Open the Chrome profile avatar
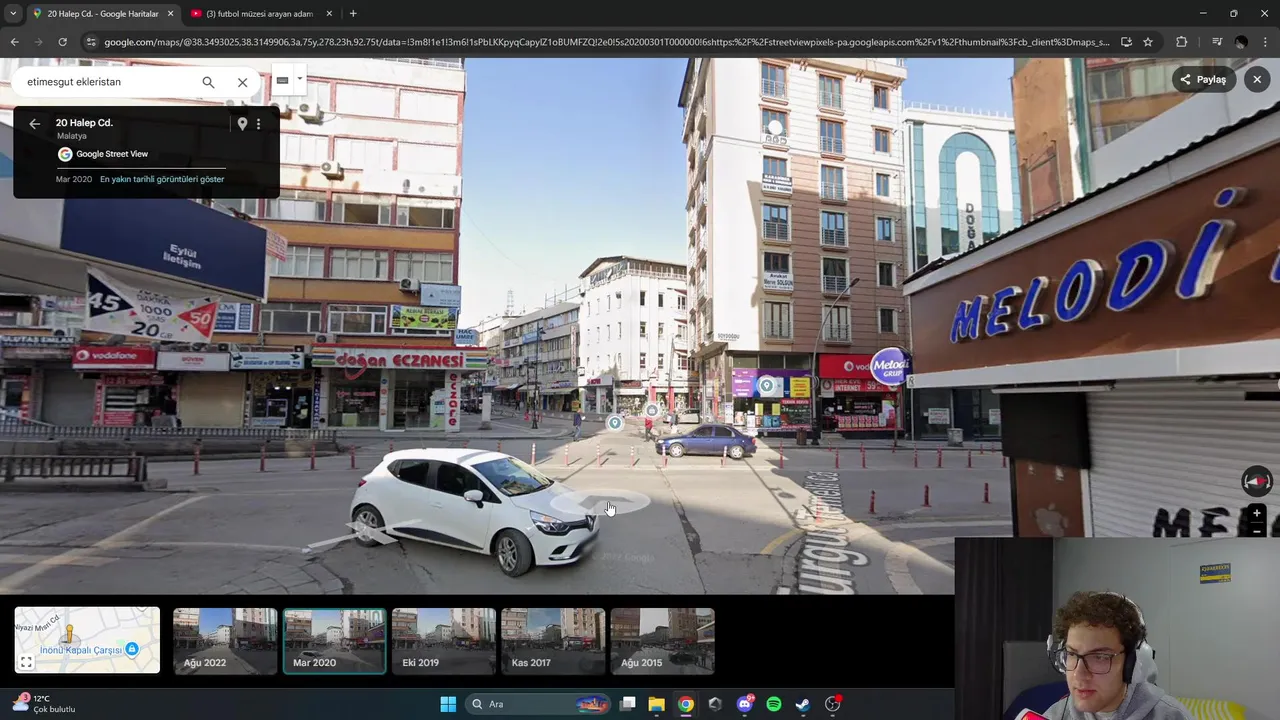1280x720 pixels. (x=1241, y=42)
